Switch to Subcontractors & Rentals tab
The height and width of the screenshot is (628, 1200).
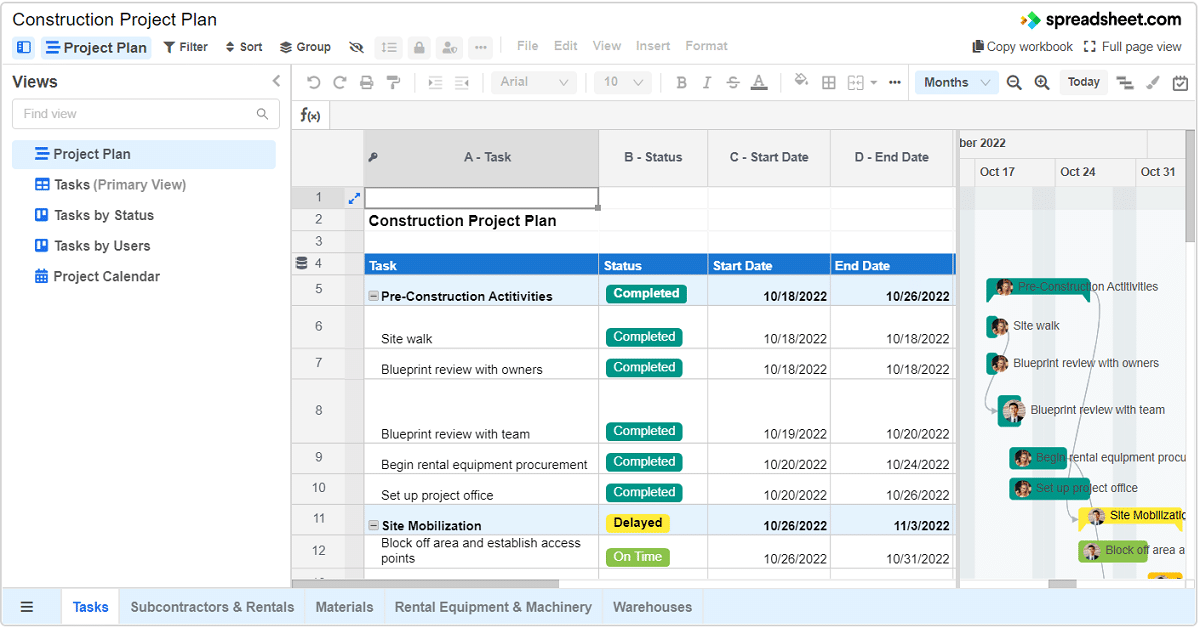coord(212,607)
